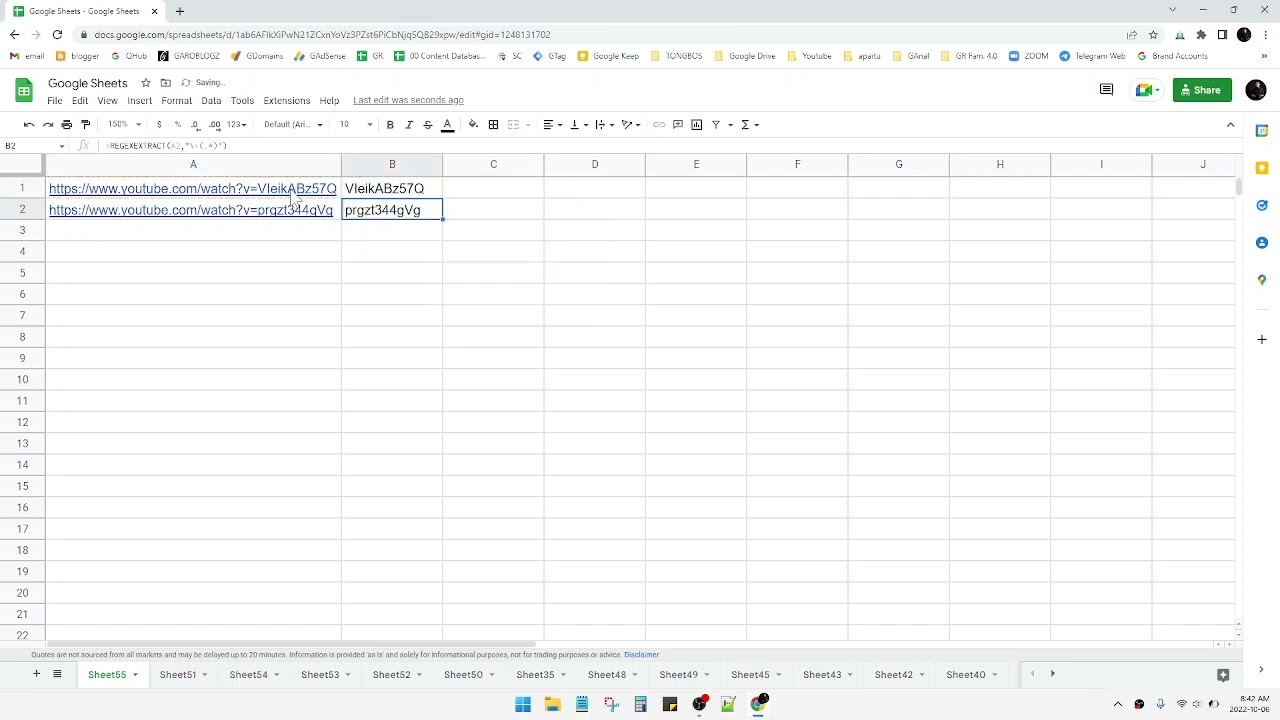Format as currency with dollar icon
This screenshot has width=1280, height=720.
click(x=159, y=125)
